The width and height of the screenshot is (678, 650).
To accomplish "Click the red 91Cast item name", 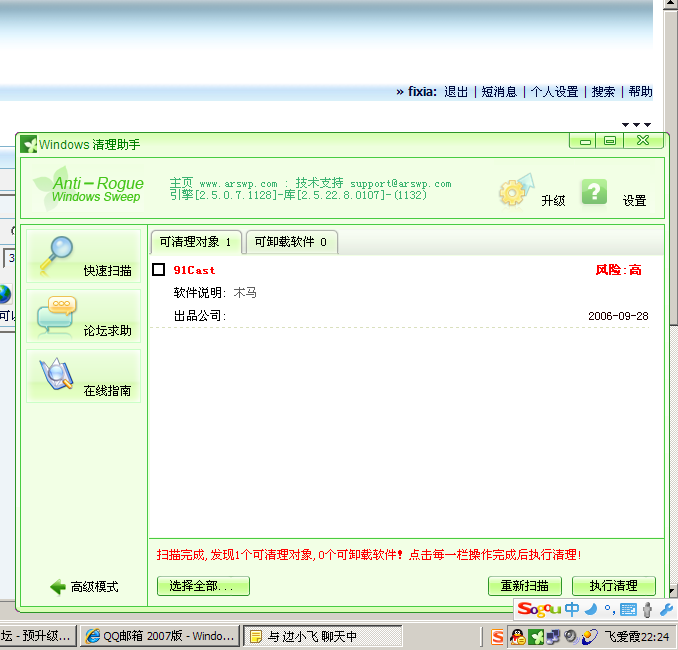I will [x=194, y=270].
